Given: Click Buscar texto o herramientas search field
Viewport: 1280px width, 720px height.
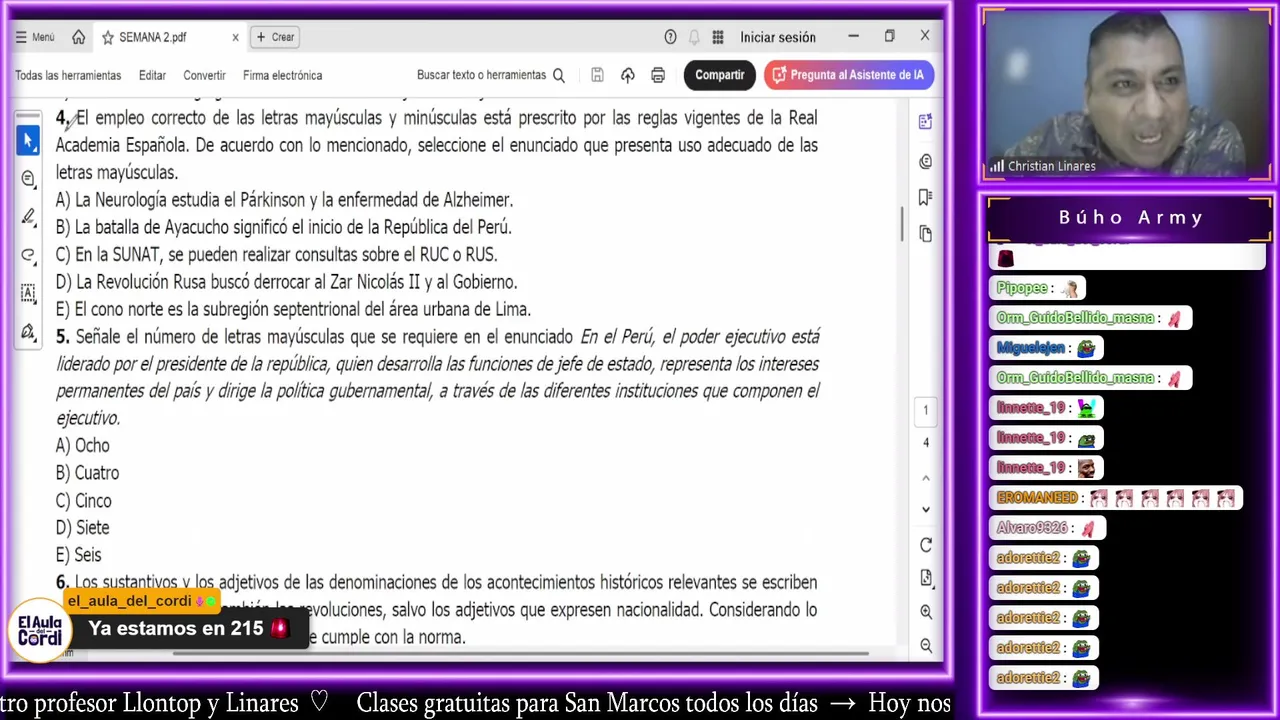Looking at the screenshot, I should (481, 75).
